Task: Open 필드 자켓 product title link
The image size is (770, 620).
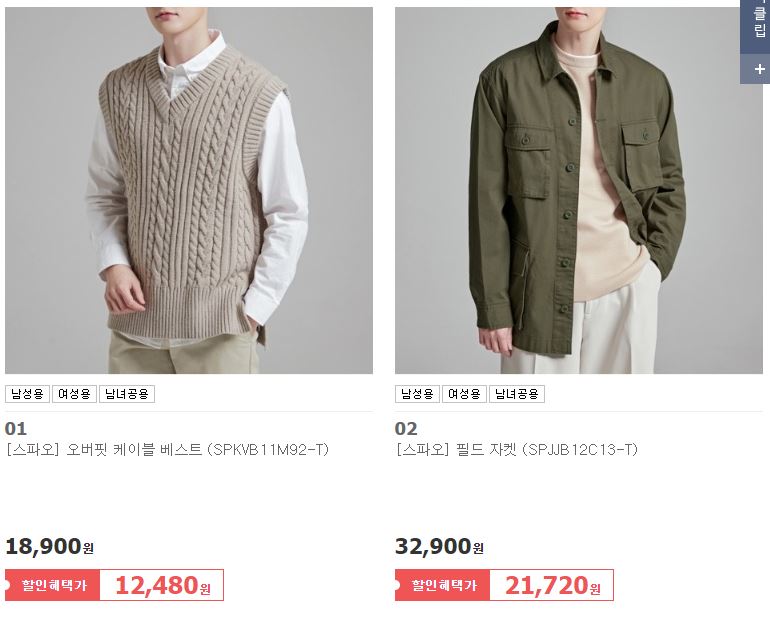Action: (516, 450)
